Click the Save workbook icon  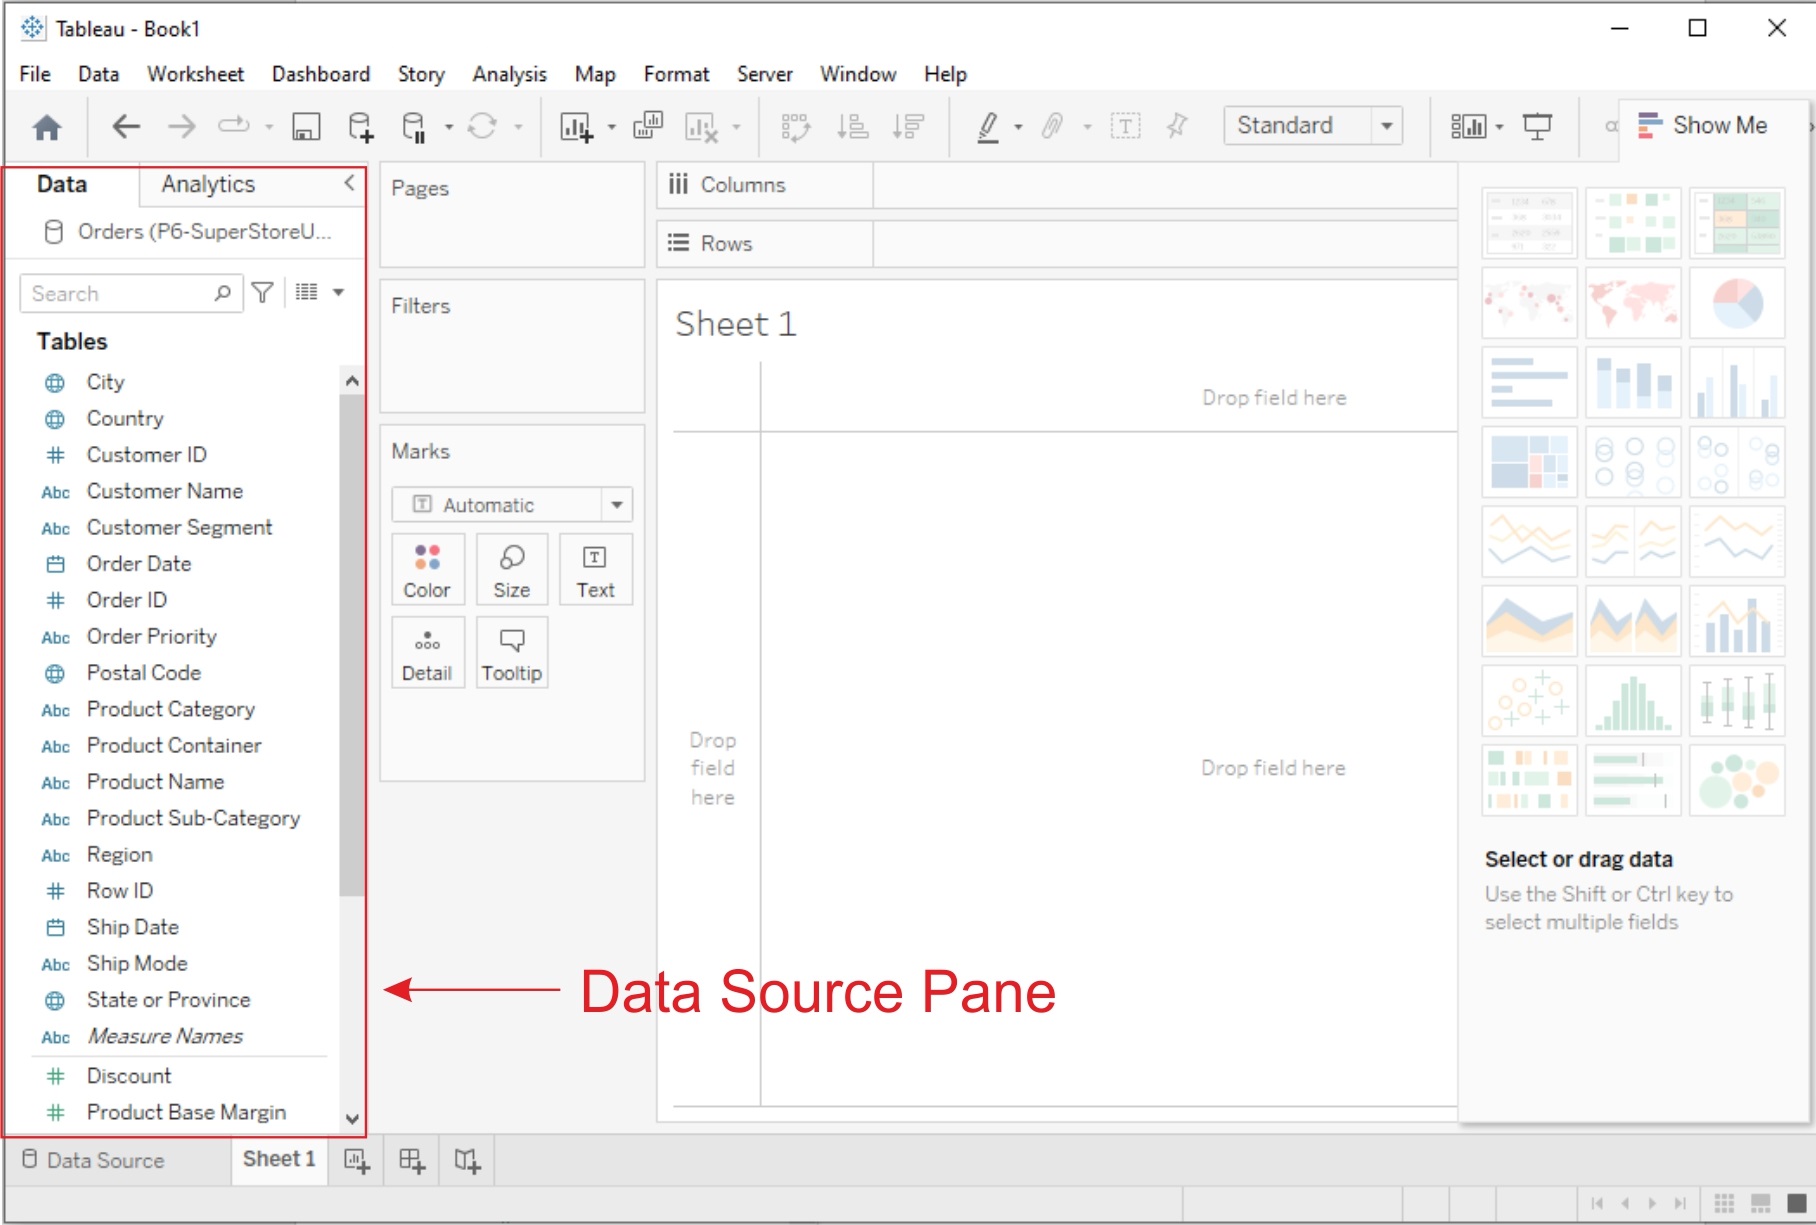(x=306, y=127)
